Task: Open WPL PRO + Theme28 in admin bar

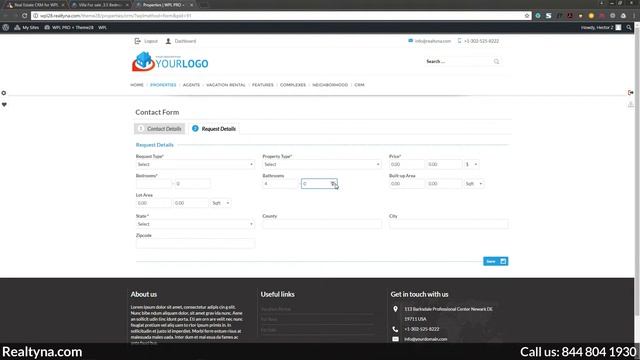Action: (x=69, y=27)
